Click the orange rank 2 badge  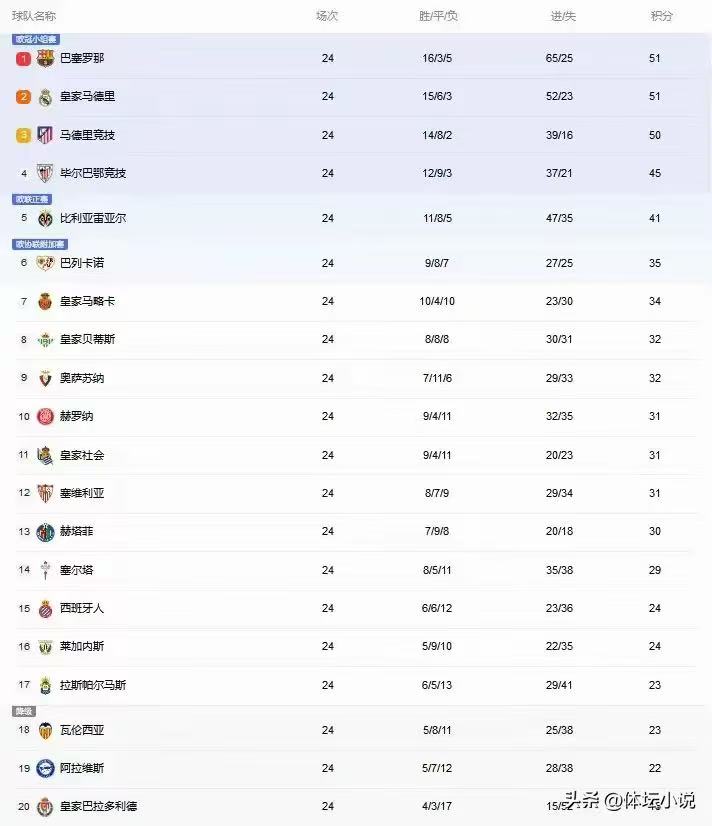pos(23,97)
